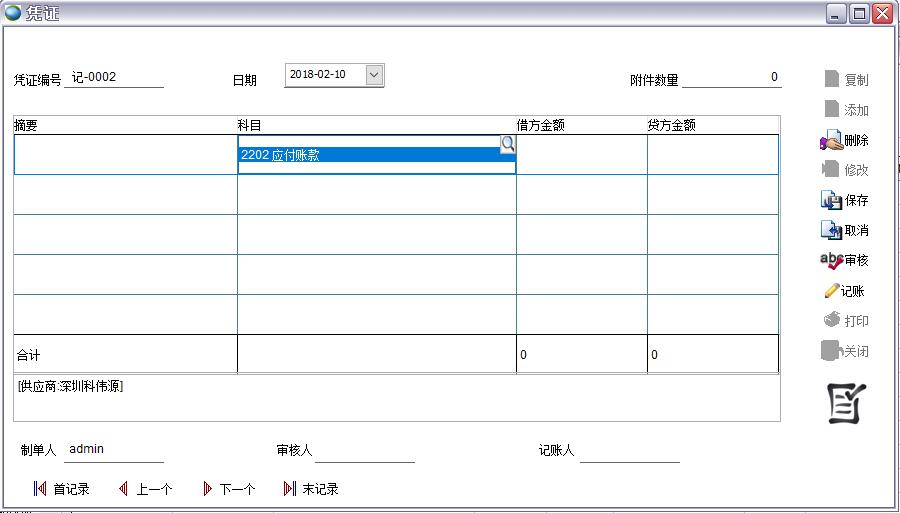Click the first row debit amount cell
Viewport: 900px width, 513px height.
581,155
